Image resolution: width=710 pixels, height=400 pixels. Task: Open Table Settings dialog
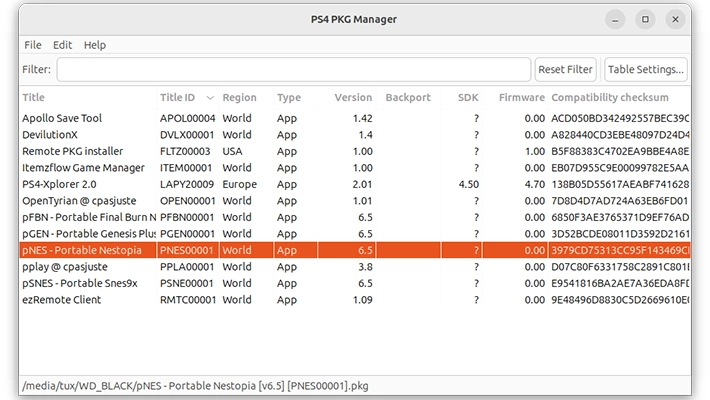(646, 69)
